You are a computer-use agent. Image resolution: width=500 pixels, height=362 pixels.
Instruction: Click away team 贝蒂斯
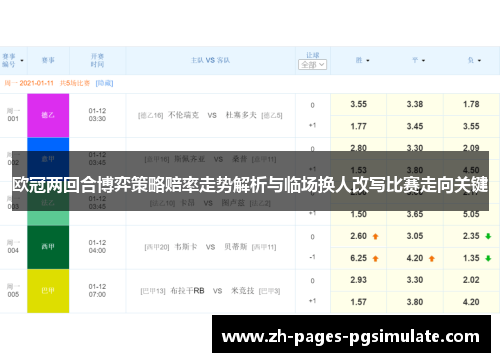235,247
